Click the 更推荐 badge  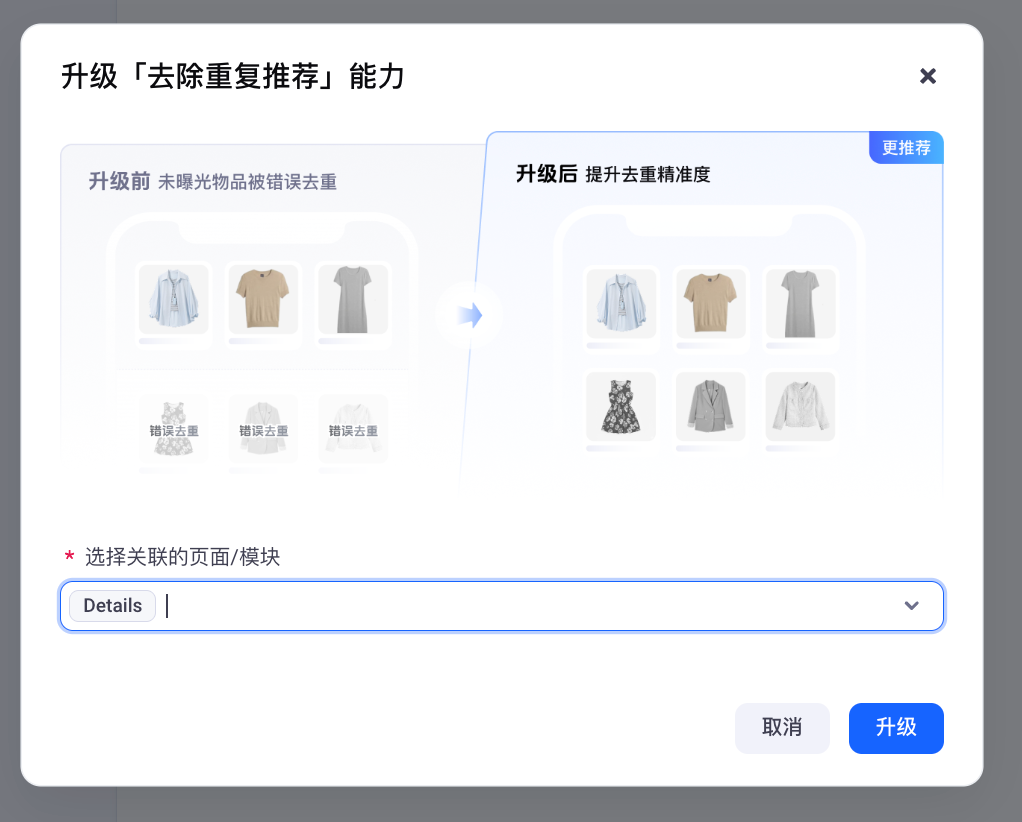pos(906,148)
